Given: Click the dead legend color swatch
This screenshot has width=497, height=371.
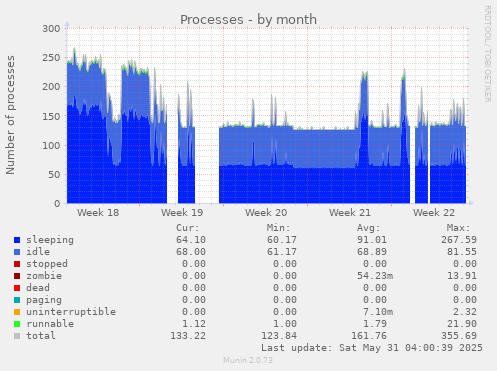Looking at the screenshot, I should tap(17, 288).
